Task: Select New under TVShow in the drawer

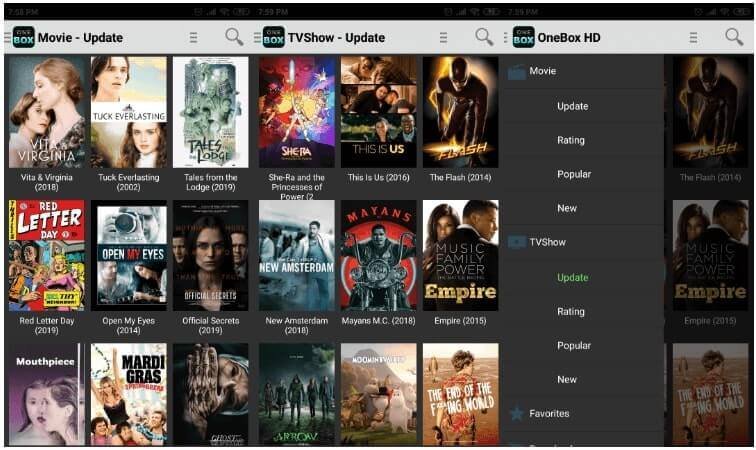Action: point(567,380)
